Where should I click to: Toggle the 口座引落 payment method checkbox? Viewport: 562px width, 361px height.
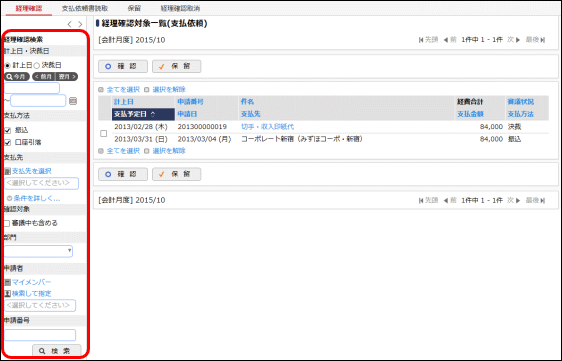pyautogui.click(x=8, y=143)
